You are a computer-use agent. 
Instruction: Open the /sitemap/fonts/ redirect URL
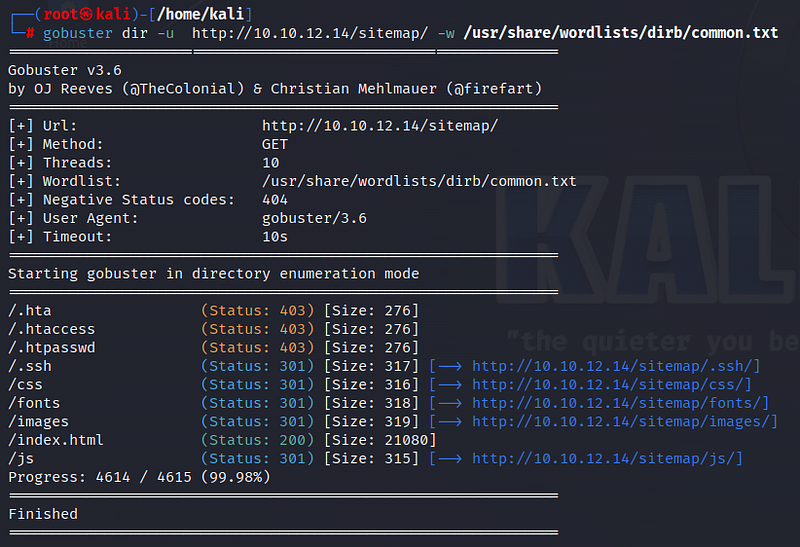click(x=620, y=403)
